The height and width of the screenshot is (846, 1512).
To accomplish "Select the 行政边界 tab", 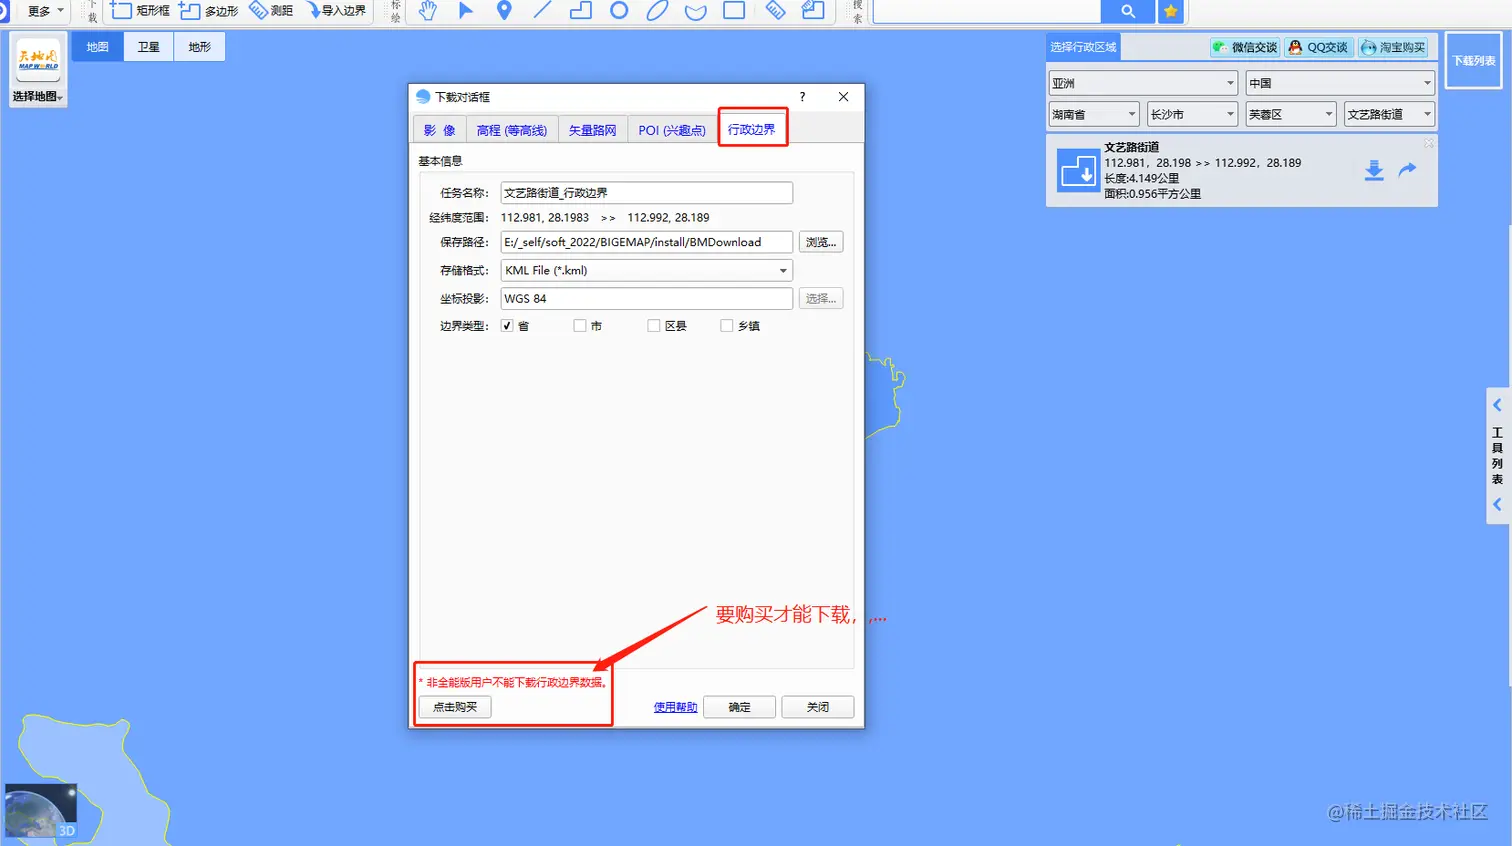I will coord(752,129).
